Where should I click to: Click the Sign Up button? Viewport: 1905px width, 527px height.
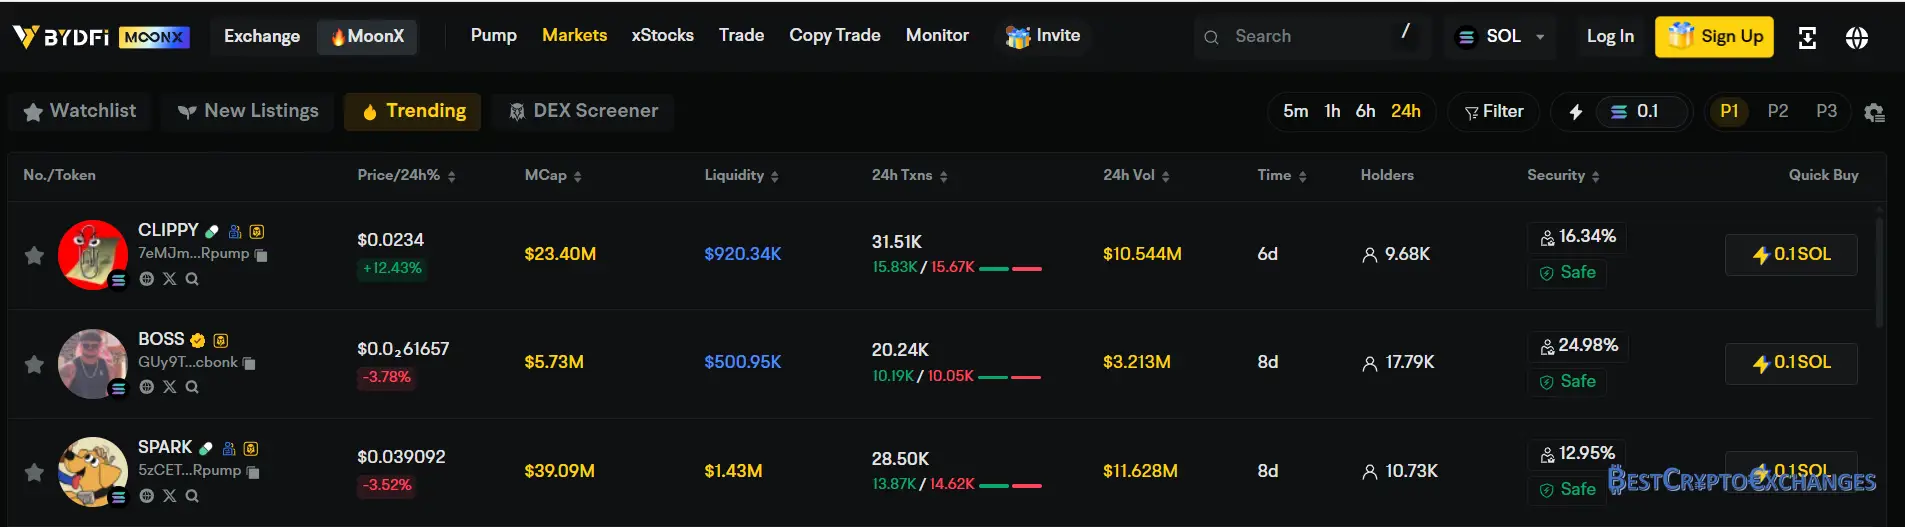[x=1715, y=37]
